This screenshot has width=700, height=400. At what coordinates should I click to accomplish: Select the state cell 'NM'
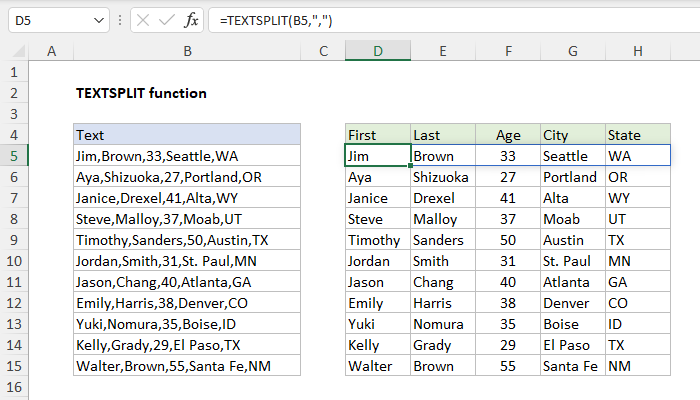point(638,366)
